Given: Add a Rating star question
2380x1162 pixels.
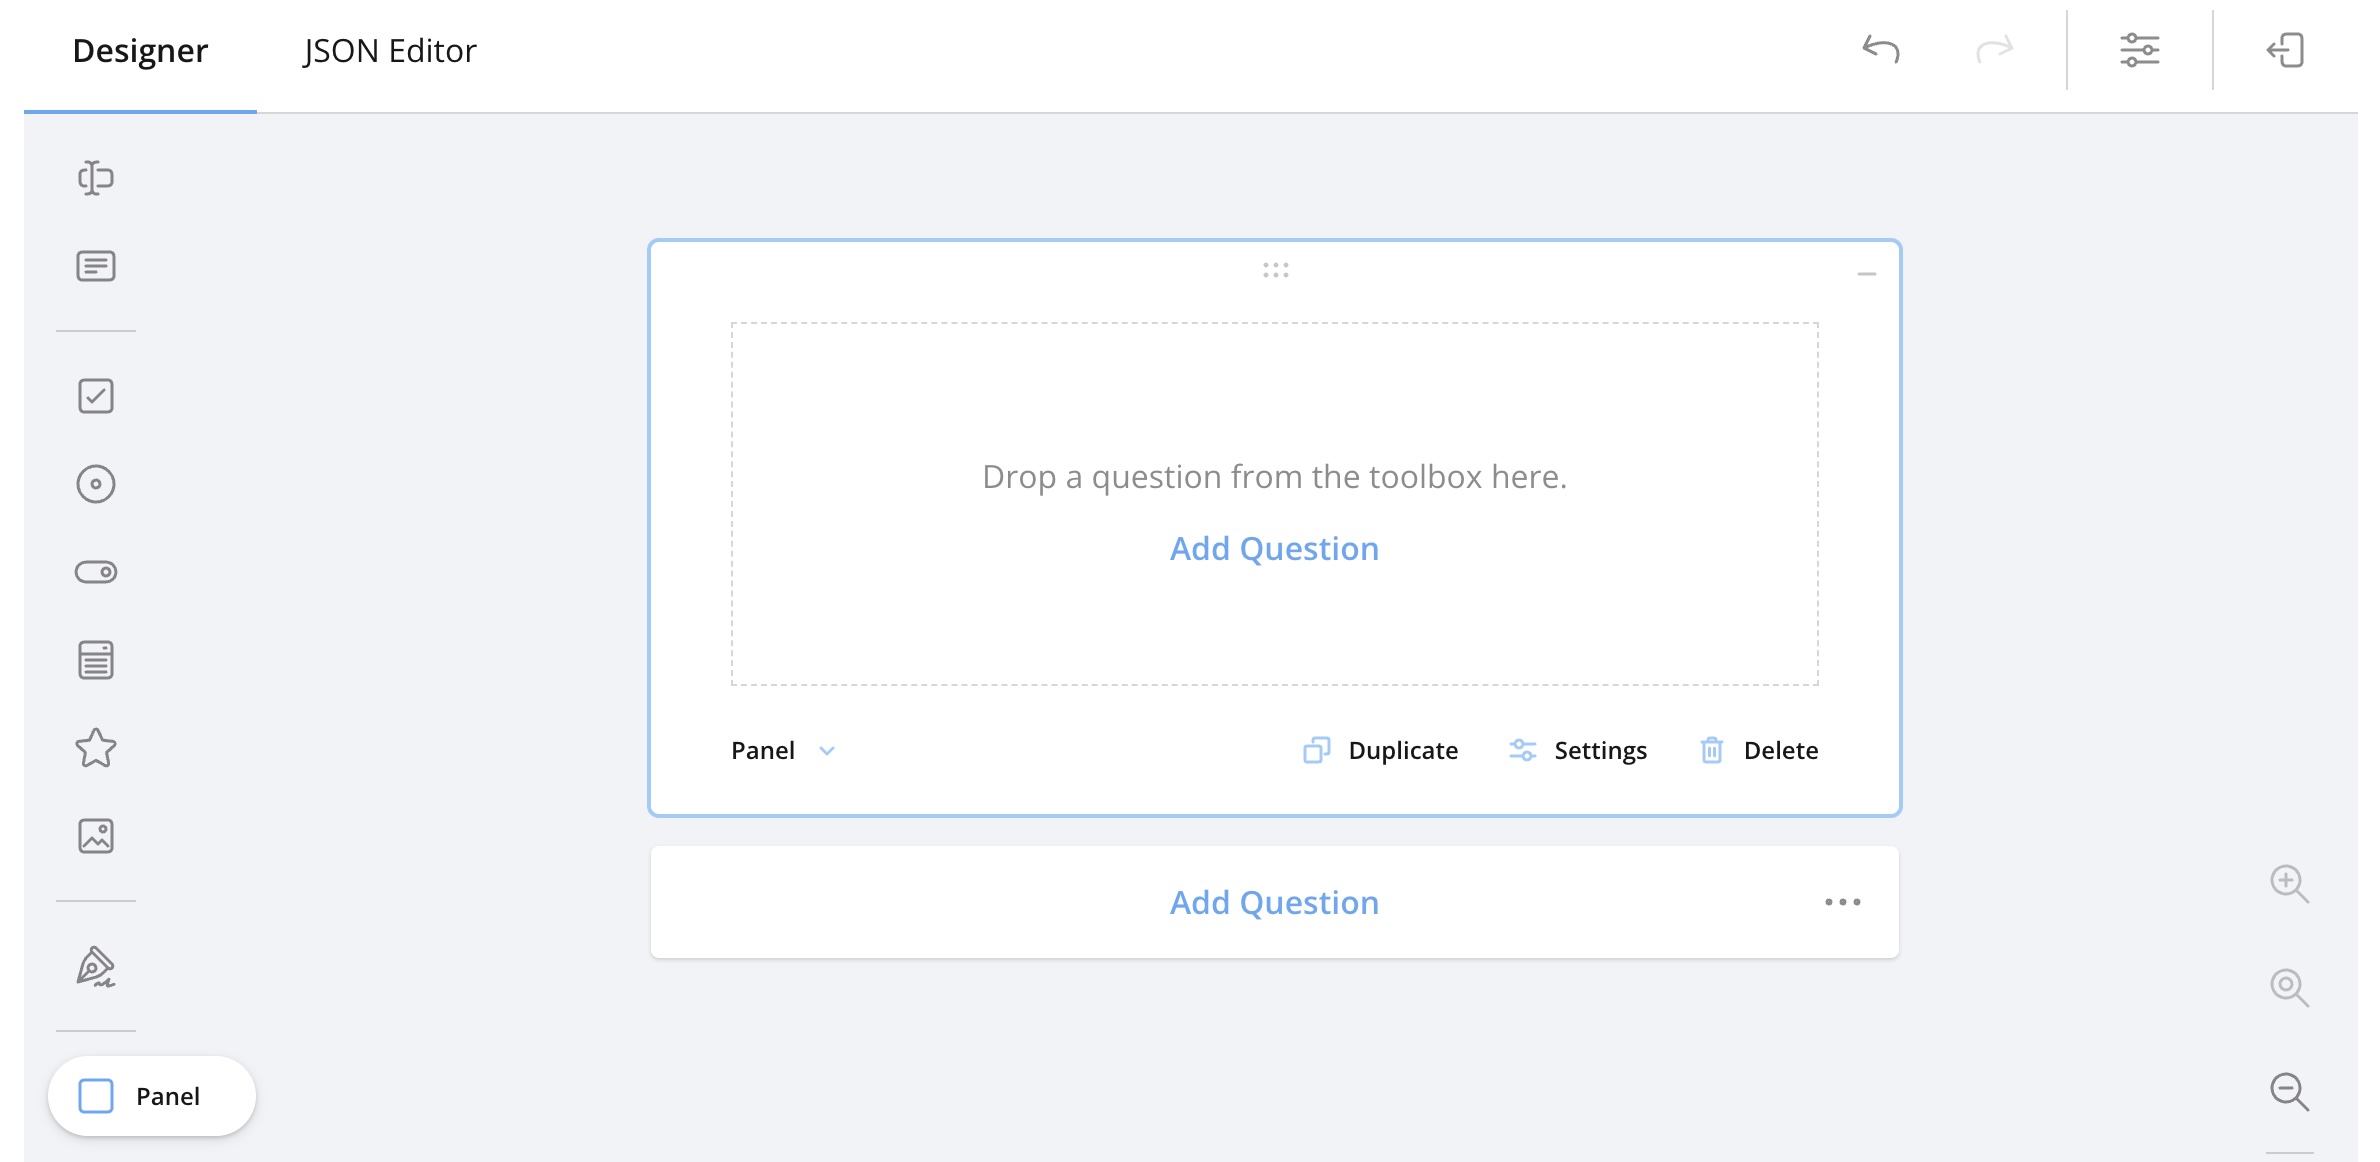Looking at the screenshot, I should click(96, 748).
